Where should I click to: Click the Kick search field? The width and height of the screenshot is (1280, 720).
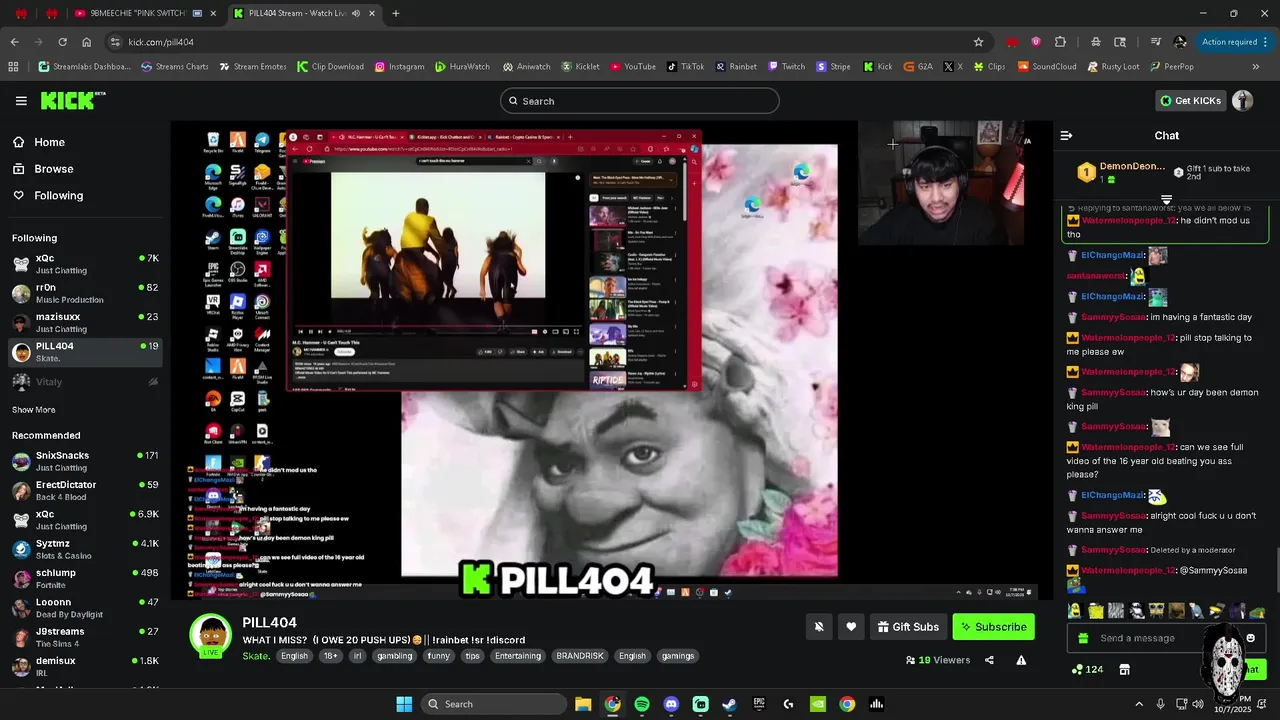640,101
